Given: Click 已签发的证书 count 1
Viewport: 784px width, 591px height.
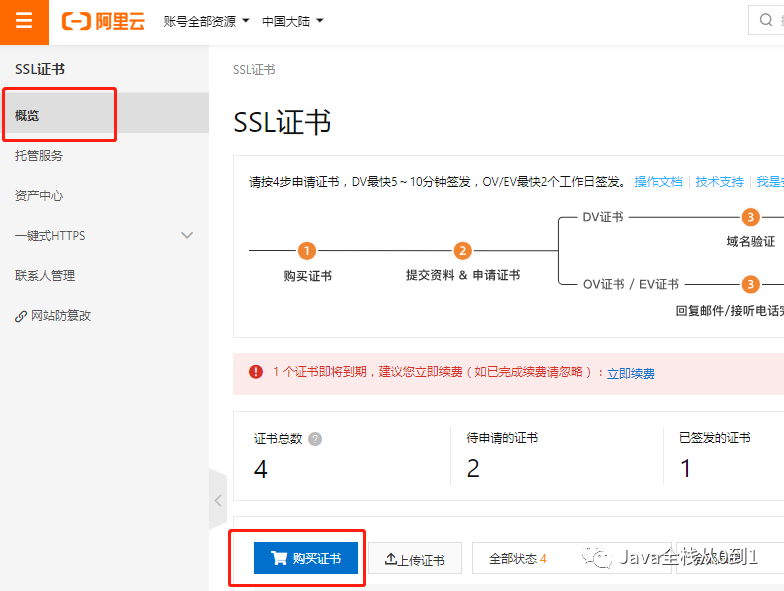Looking at the screenshot, I should [686, 468].
